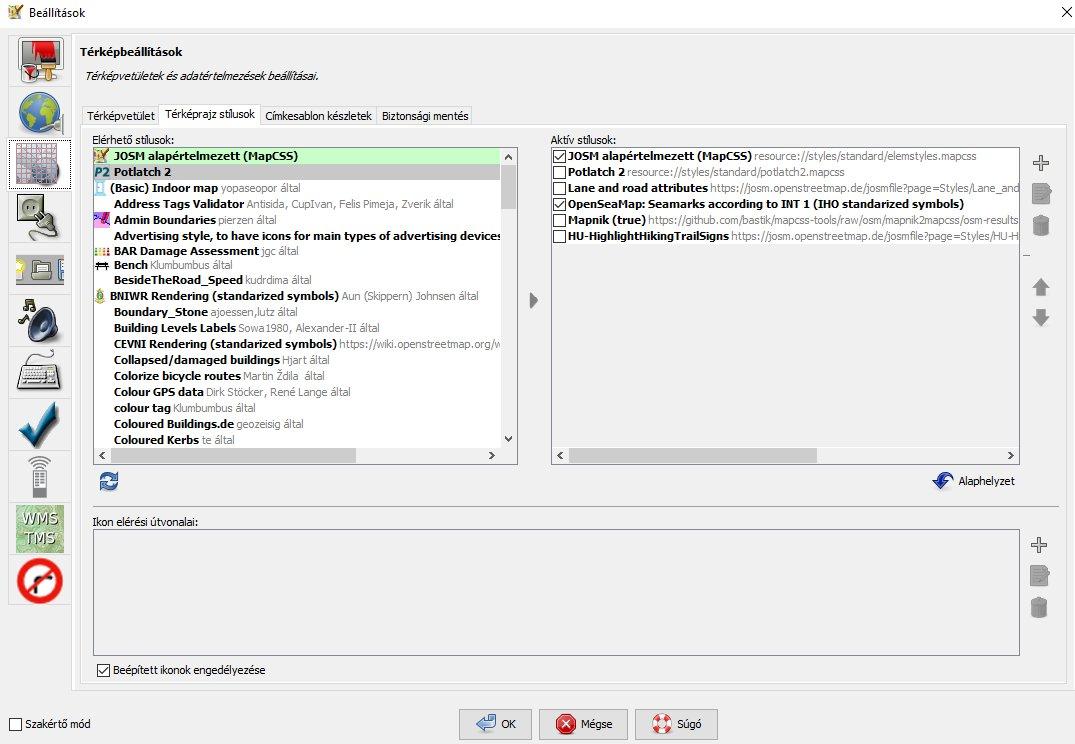Open plugins settings with the power plug icon
This screenshot has width=1075, height=744.
point(40,217)
